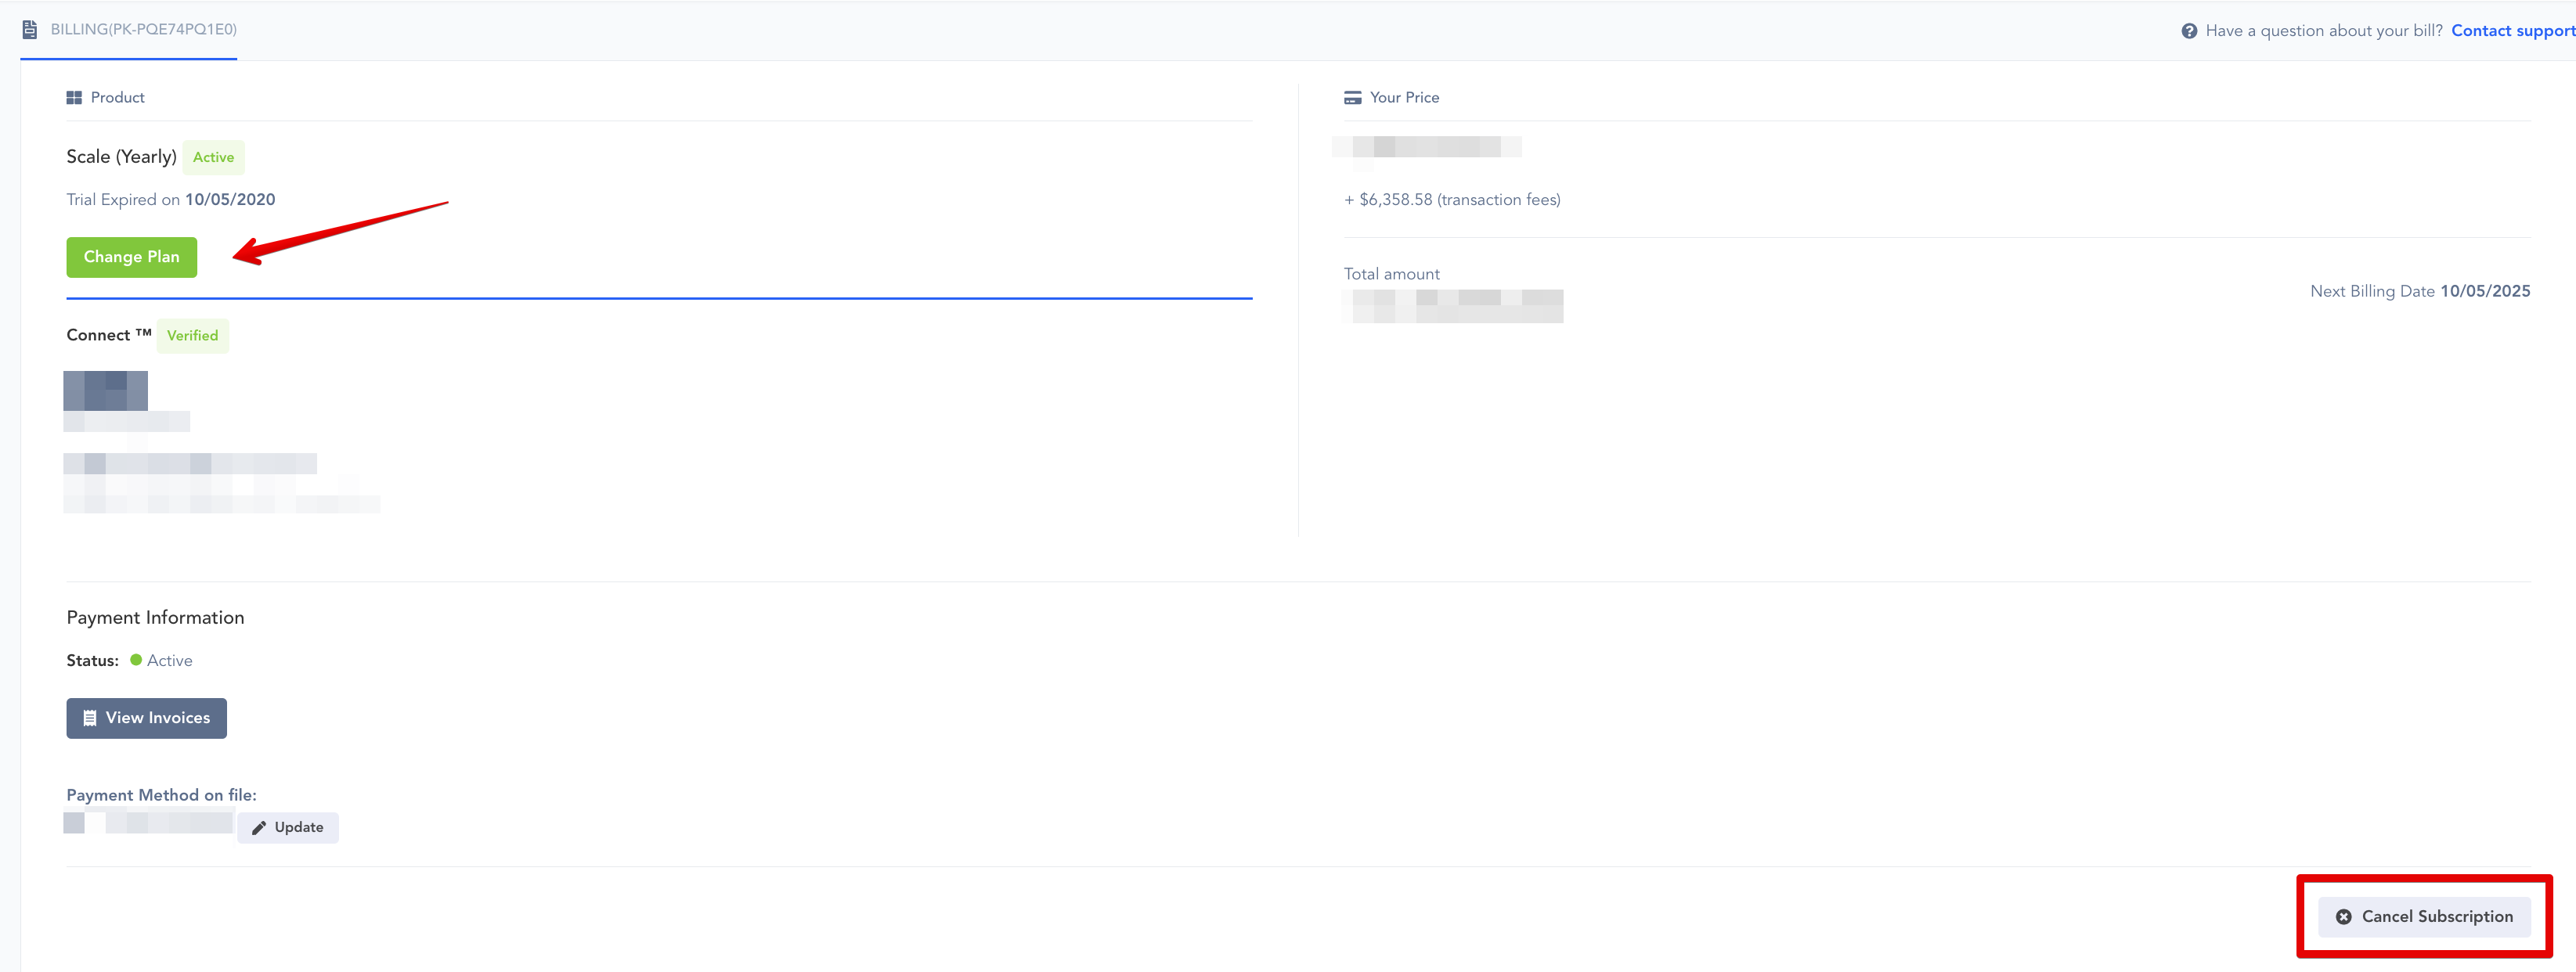Click the question mark help icon
The width and height of the screenshot is (2576, 972).
click(2189, 31)
